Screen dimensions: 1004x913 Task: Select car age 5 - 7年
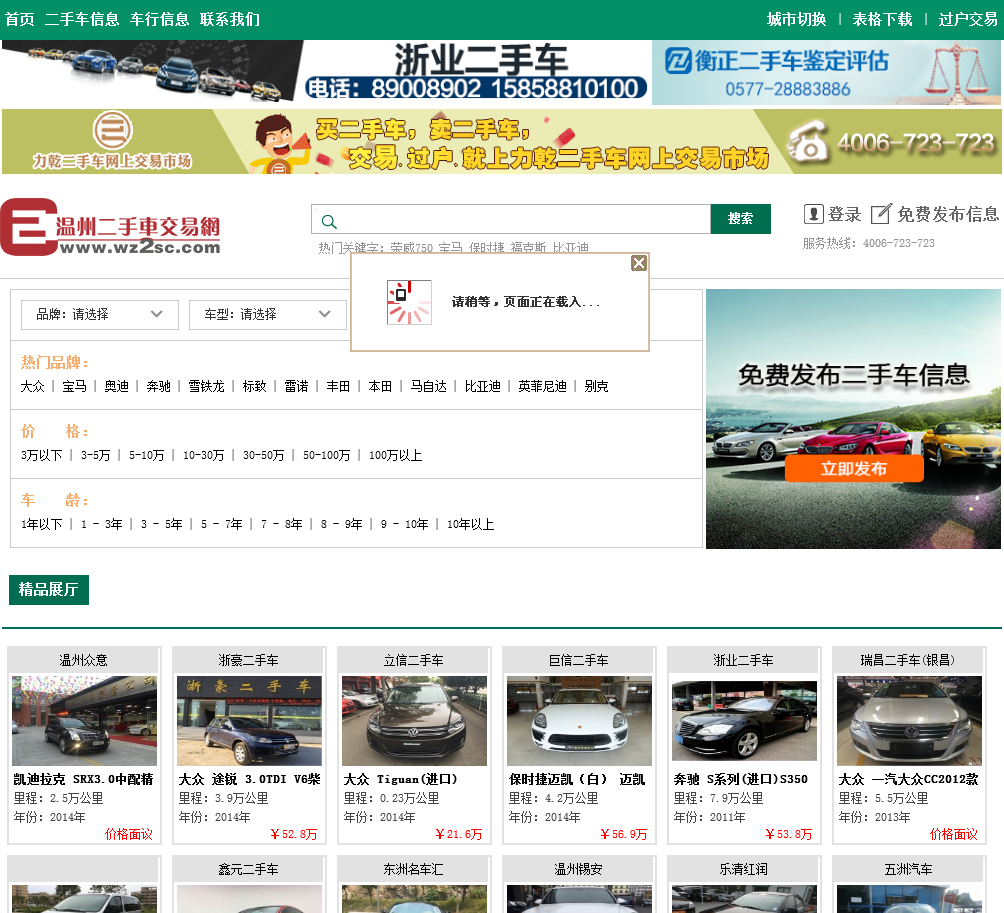point(222,524)
